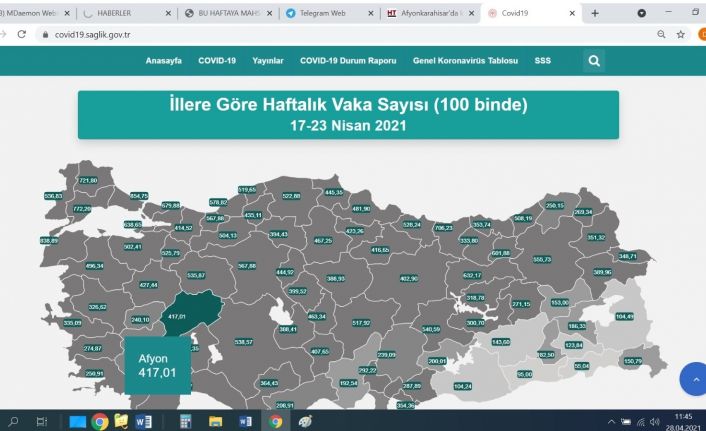The height and width of the screenshot is (431, 706).
Task: Open the Paint palette icon in the taskbar
Action: [x=305, y=422]
